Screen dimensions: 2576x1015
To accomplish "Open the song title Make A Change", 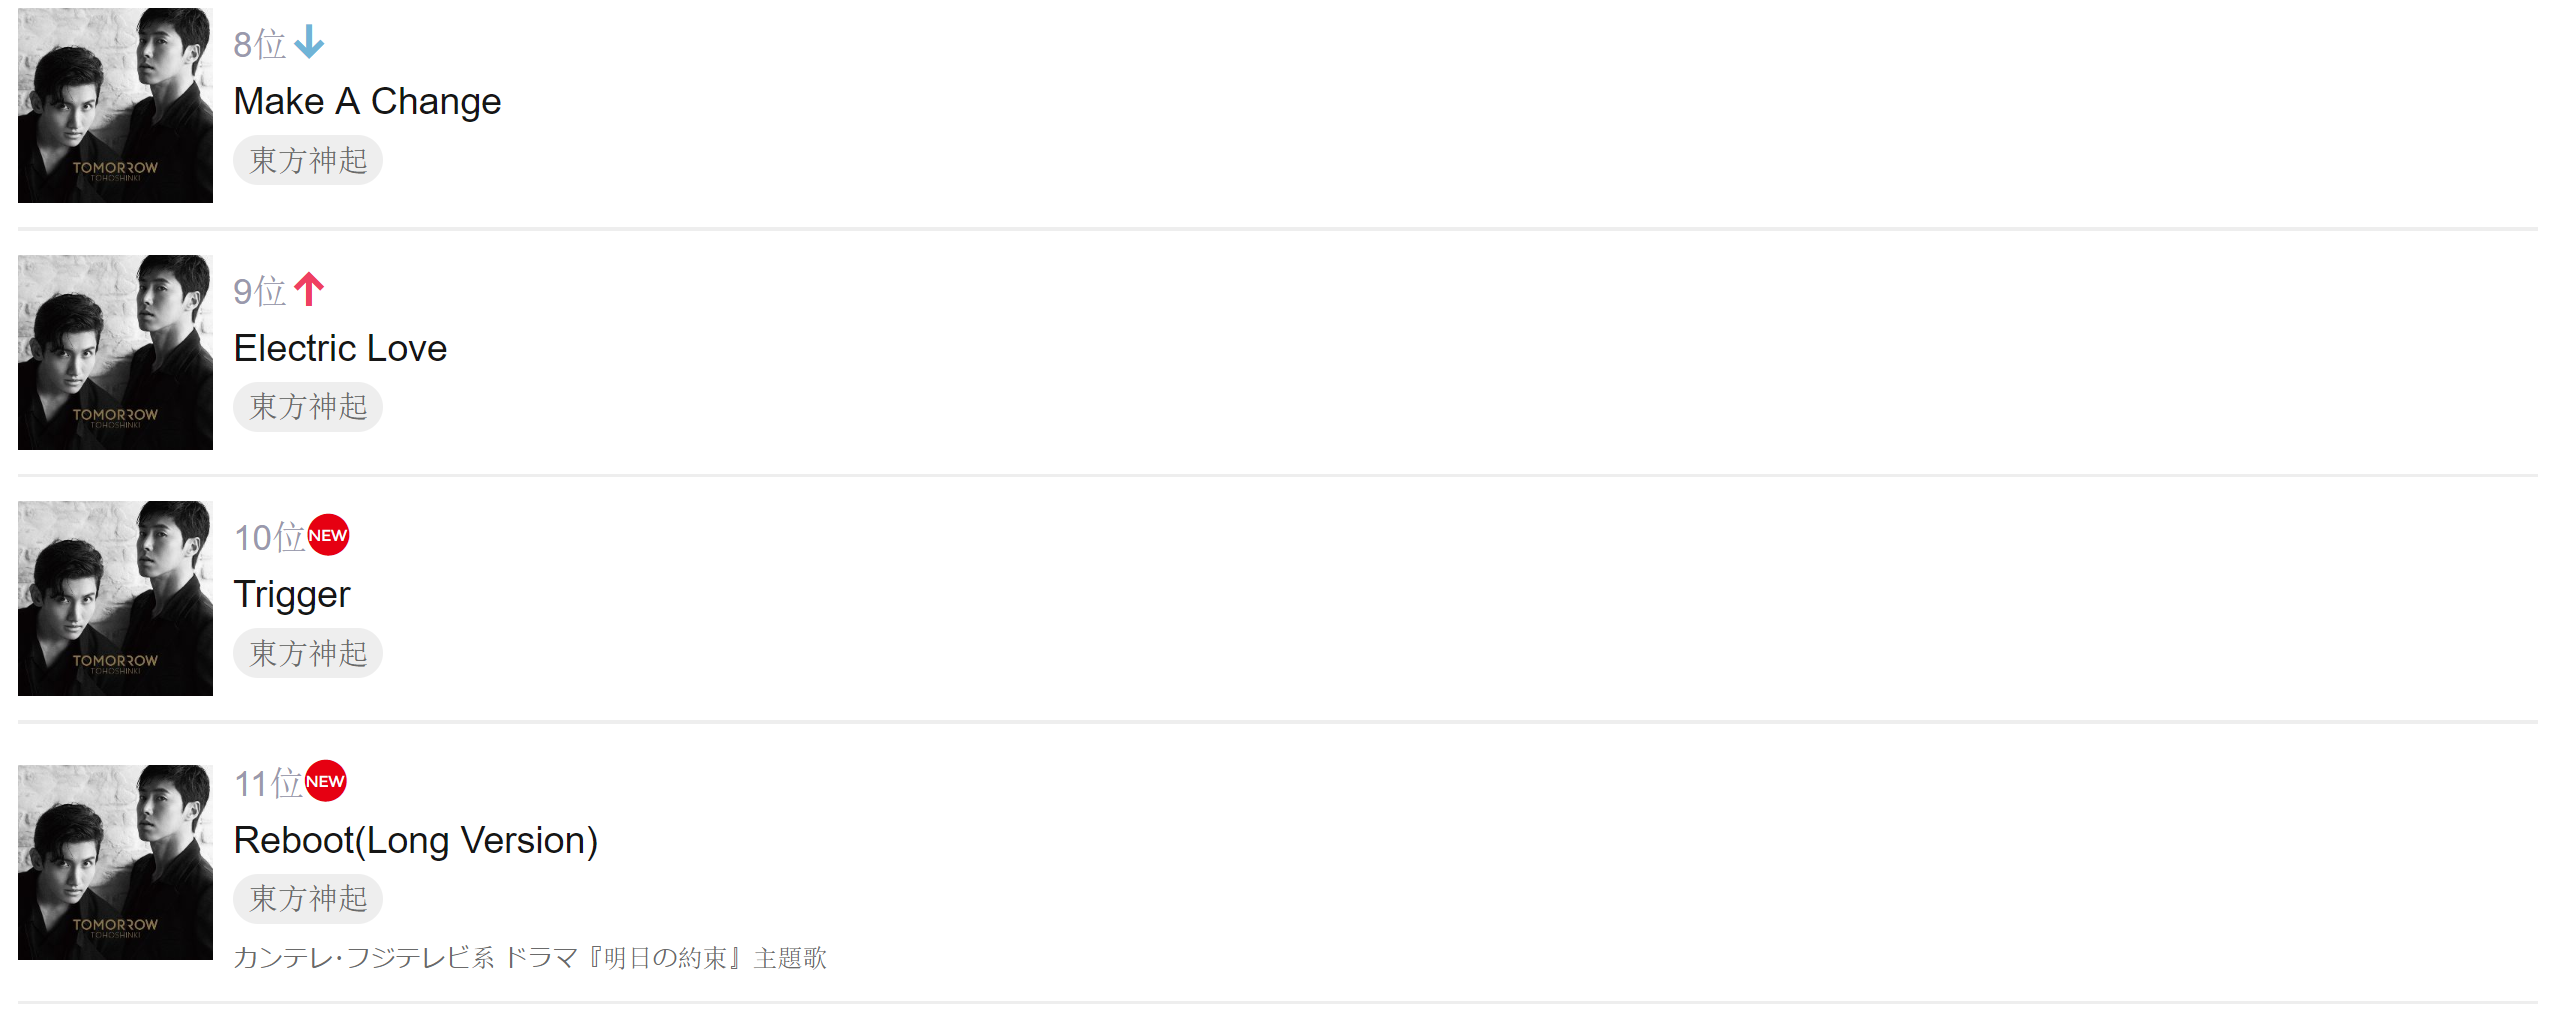I will [367, 101].
